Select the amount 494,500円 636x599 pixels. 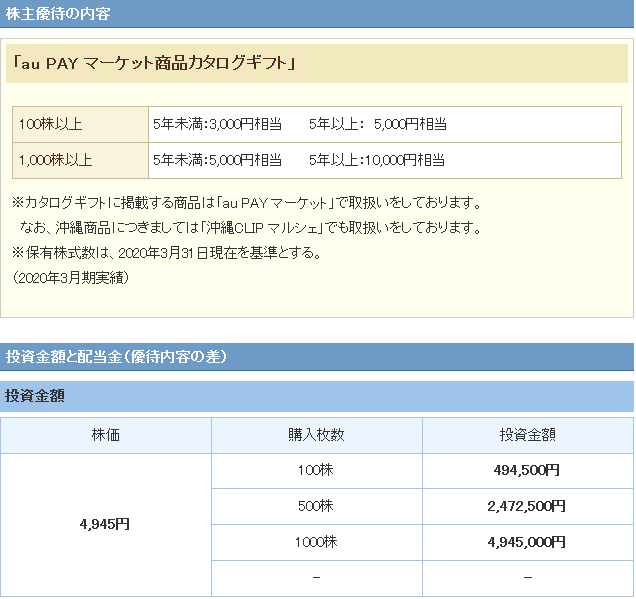527,470
